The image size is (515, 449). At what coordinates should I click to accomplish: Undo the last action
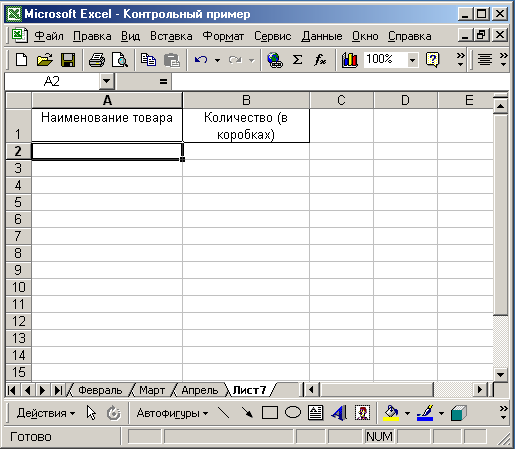[201, 60]
